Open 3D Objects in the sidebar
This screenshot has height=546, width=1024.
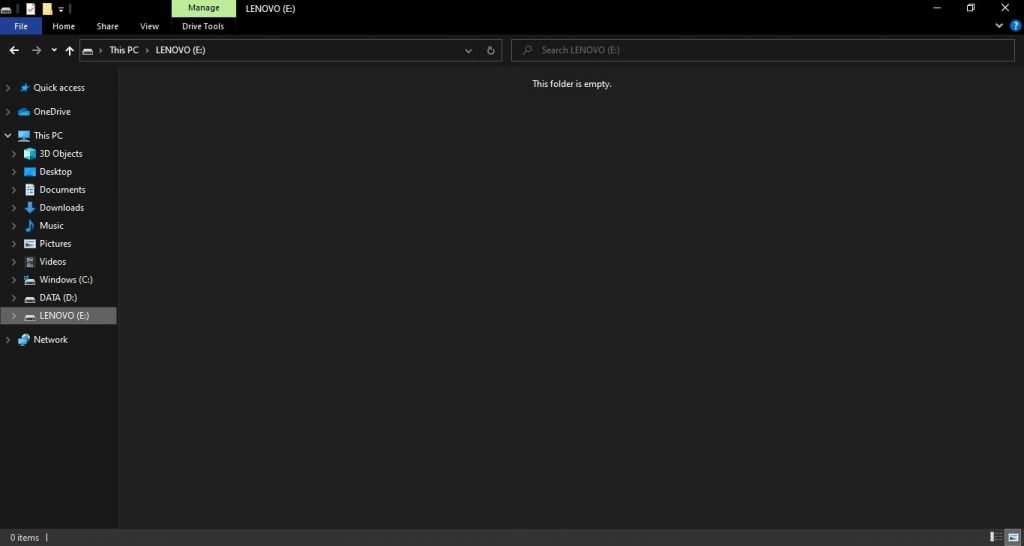[x=61, y=153]
